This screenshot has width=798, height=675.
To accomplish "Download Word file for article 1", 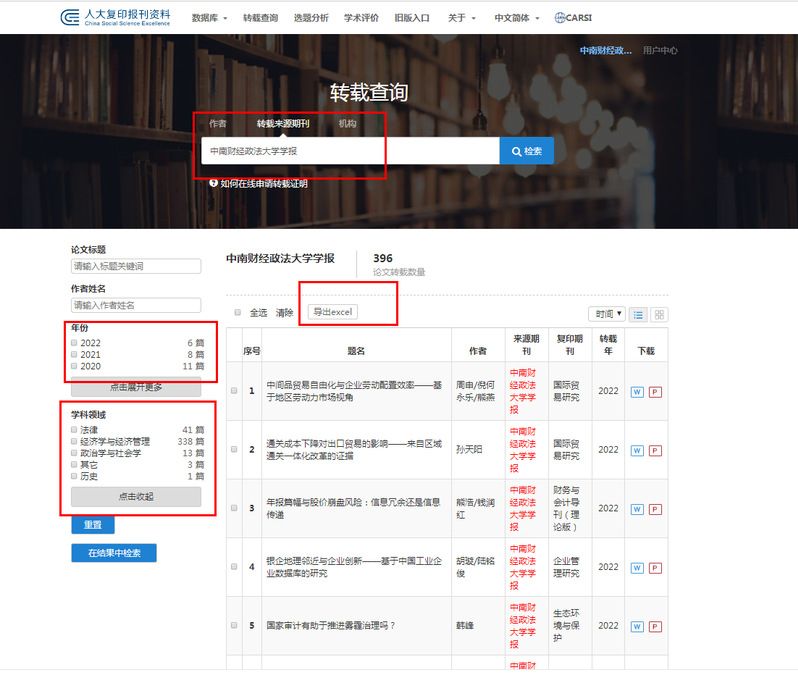I will pos(637,391).
